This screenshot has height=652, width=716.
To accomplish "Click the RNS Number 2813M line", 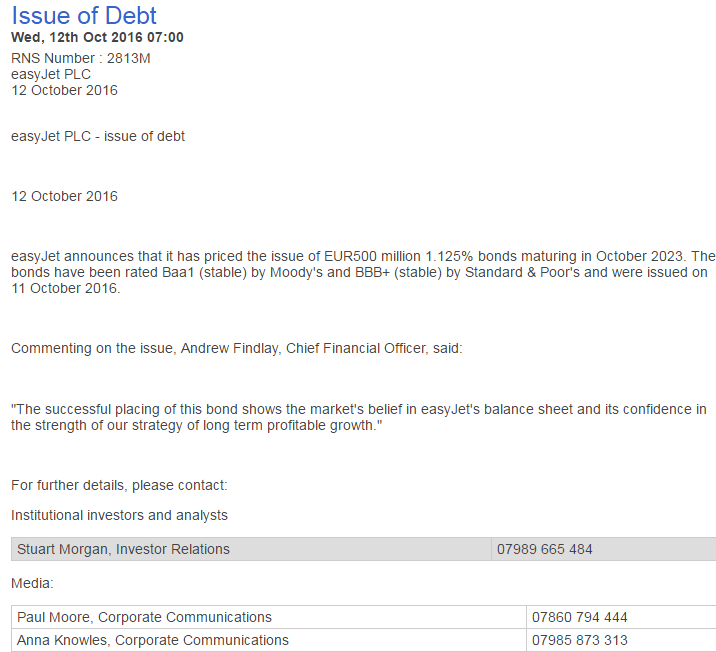I will 80,58.
